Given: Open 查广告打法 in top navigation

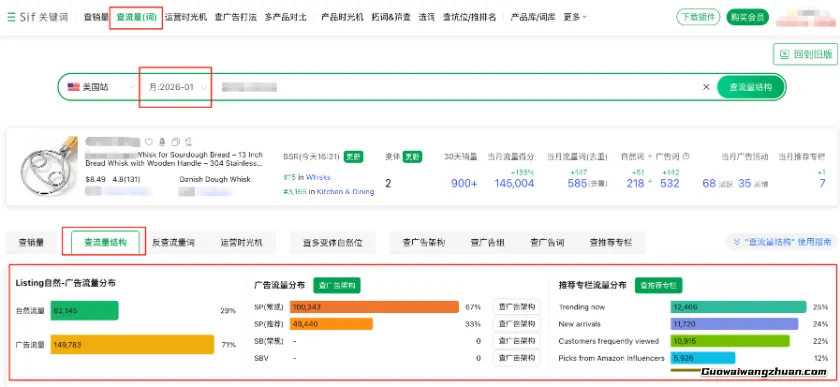Looking at the screenshot, I should (236, 17).
